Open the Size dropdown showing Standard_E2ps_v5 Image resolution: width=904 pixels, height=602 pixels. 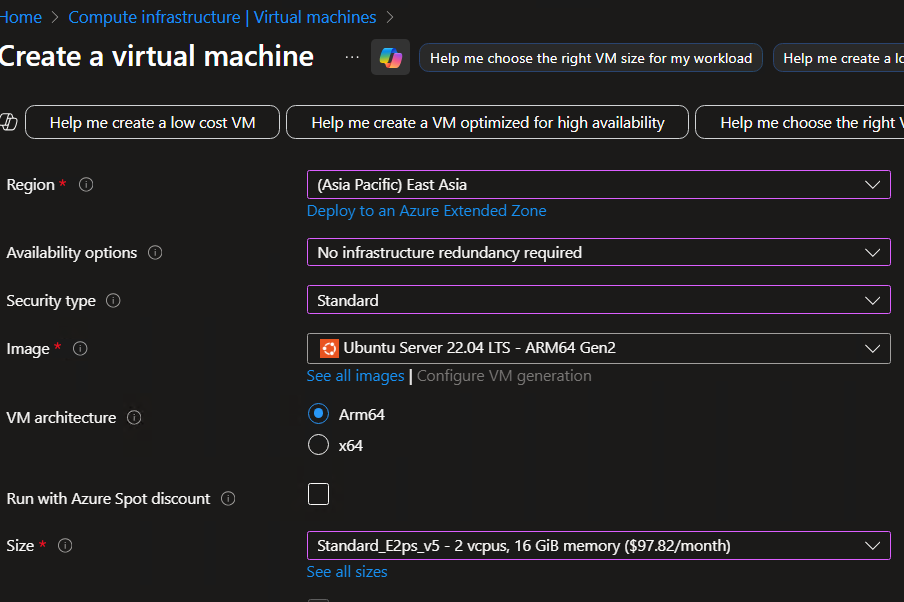coord(598,545)
